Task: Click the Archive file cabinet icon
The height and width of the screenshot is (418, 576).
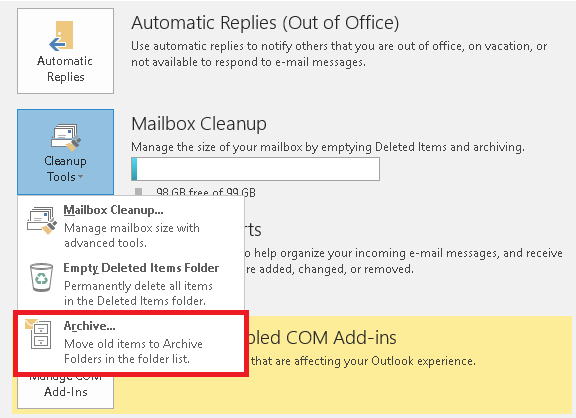Action: point(38,334)
